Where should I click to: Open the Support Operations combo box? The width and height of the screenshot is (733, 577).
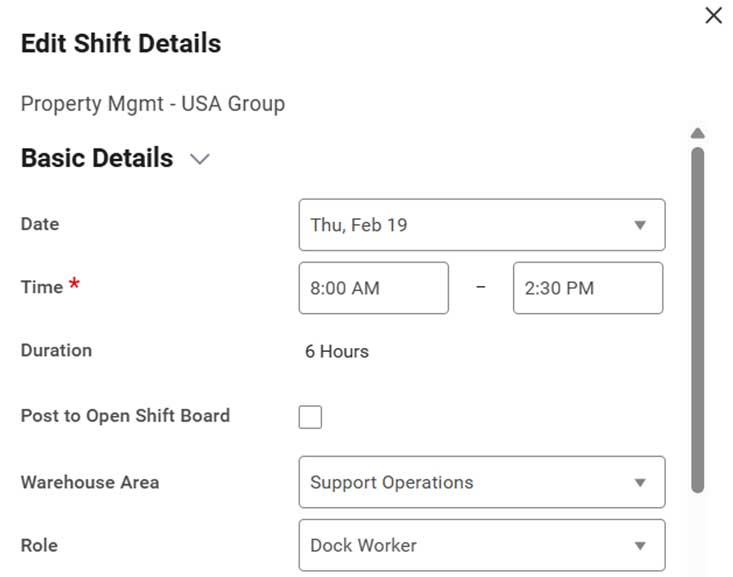[x=480, y=483]
